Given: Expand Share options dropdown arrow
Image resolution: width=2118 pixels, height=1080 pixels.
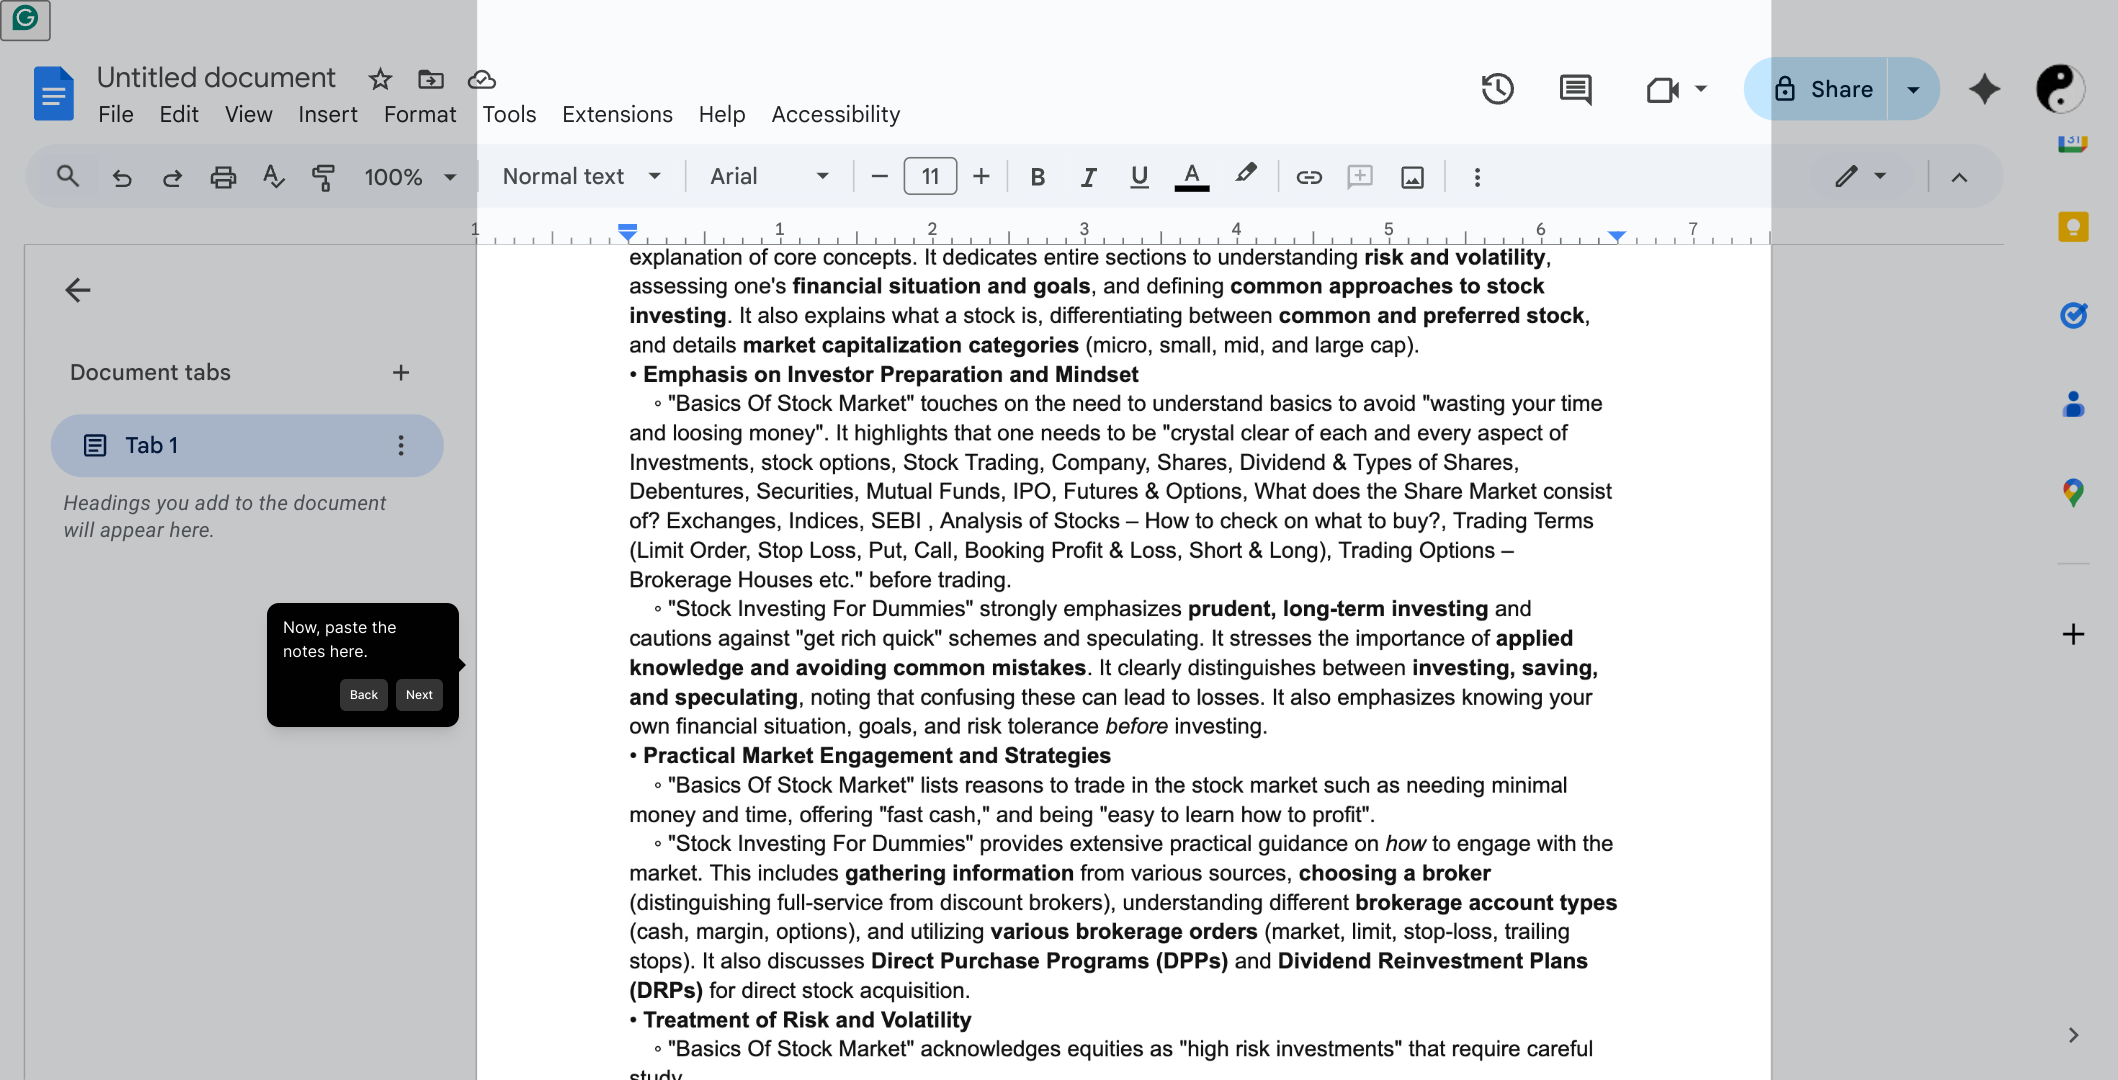Looking at the screenshot, I should tap(1913, 89).
